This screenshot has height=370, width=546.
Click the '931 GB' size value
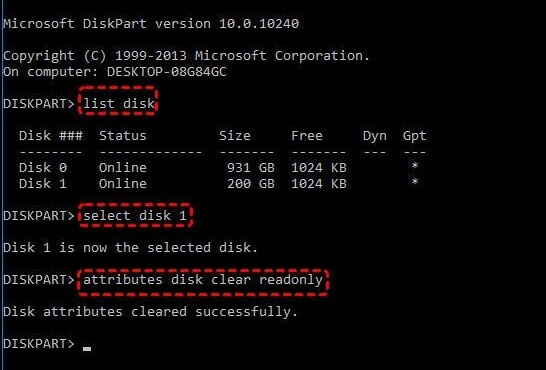coord(251,168)
